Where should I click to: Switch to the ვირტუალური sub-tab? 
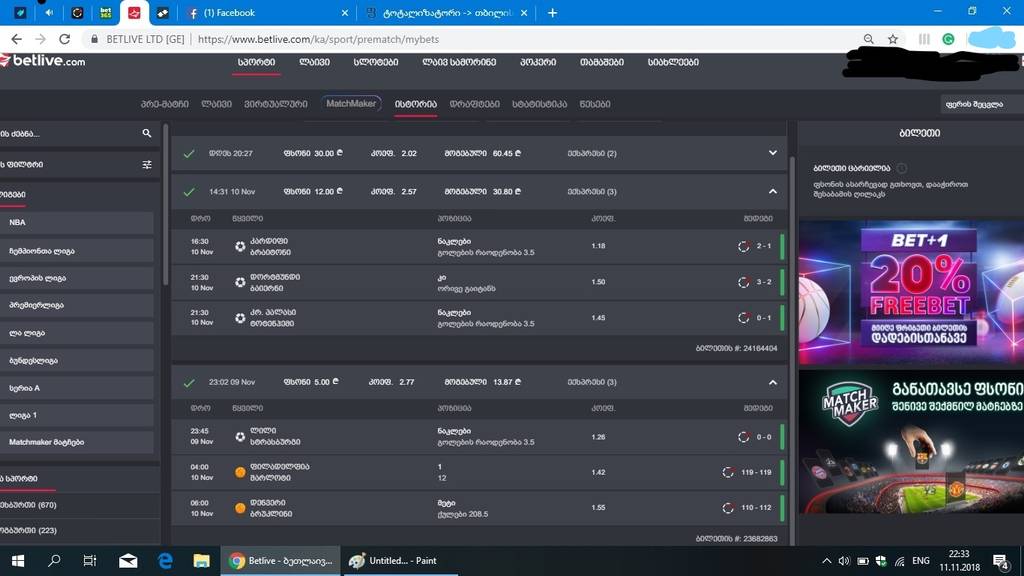[276, 104]
